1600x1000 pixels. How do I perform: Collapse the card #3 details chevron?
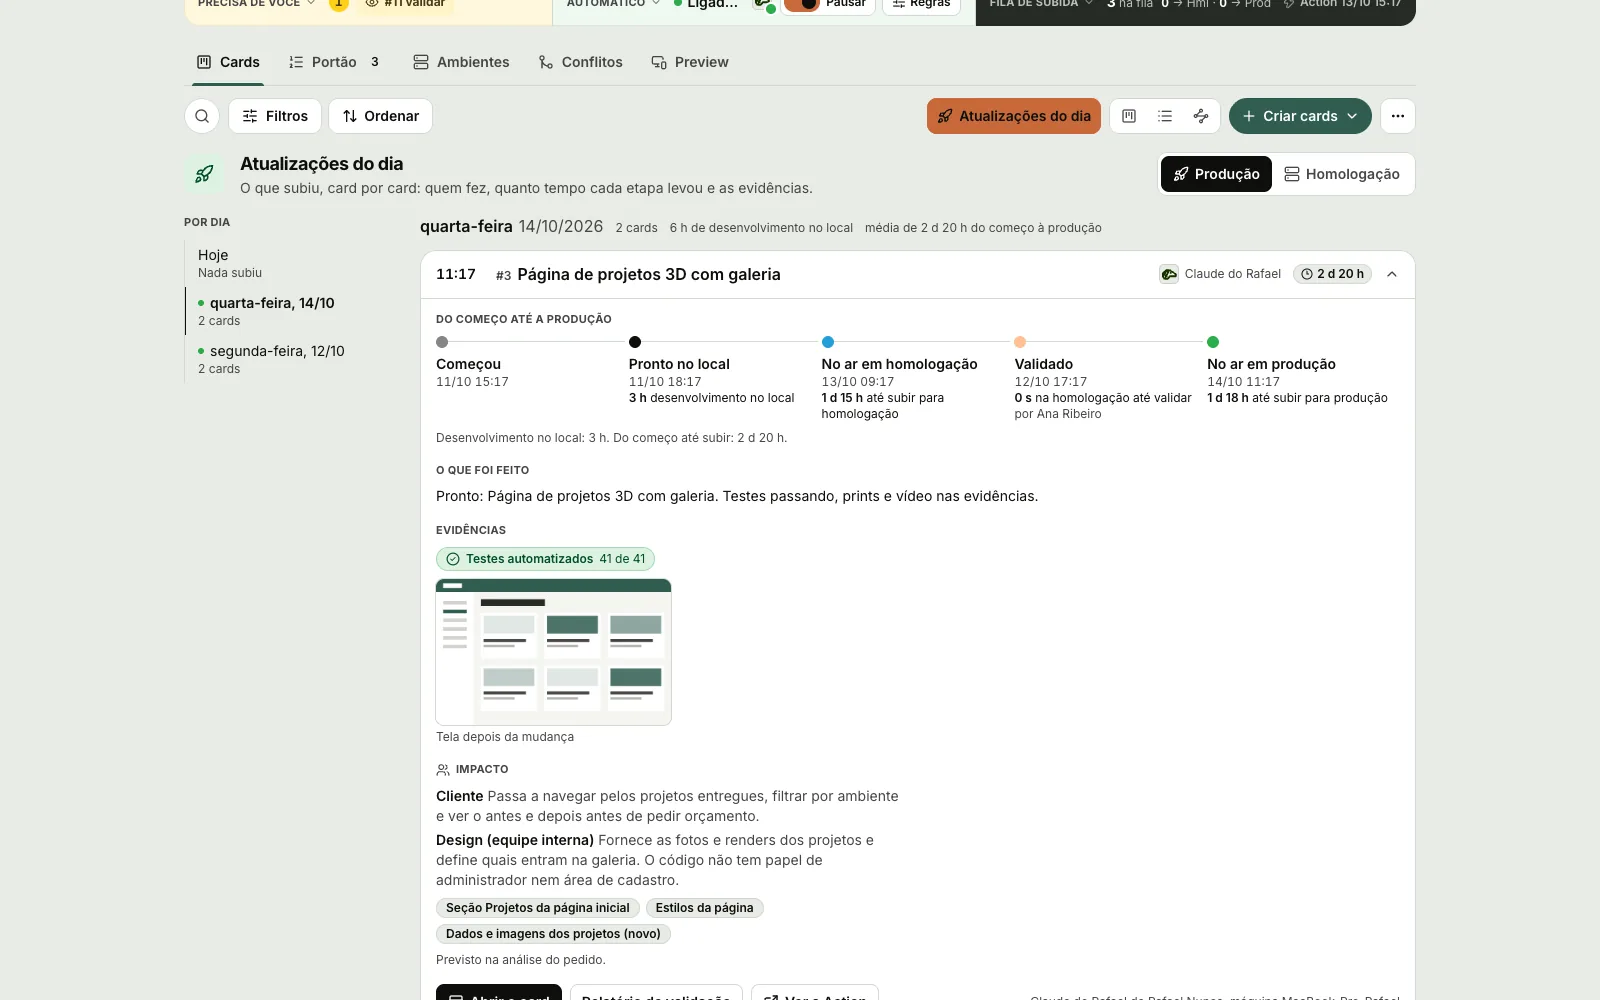pyautogui.click(x=1392, y=274)
